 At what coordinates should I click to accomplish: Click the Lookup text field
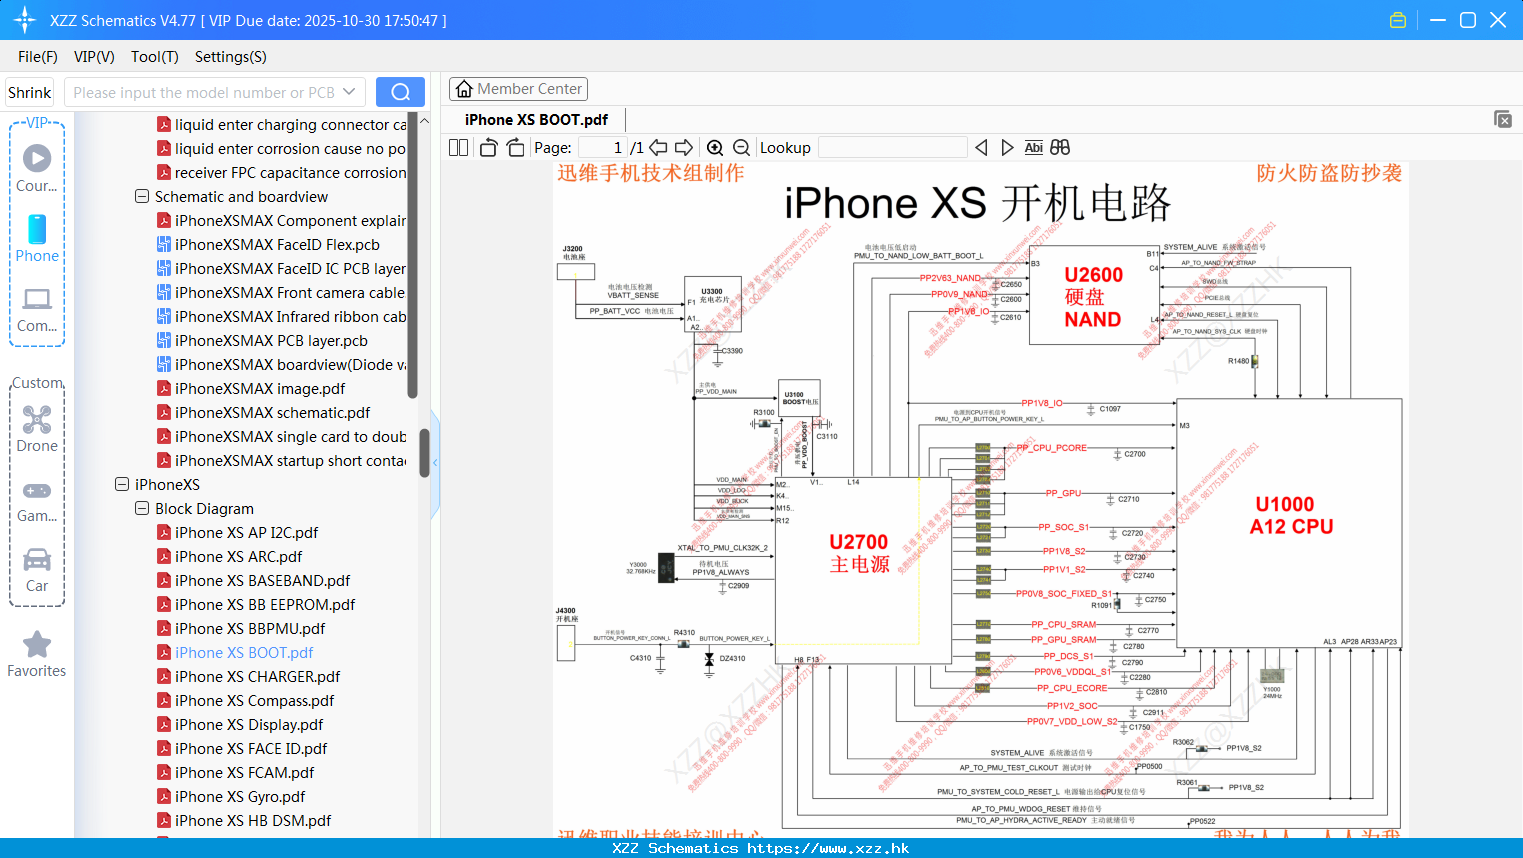(892, 147)
